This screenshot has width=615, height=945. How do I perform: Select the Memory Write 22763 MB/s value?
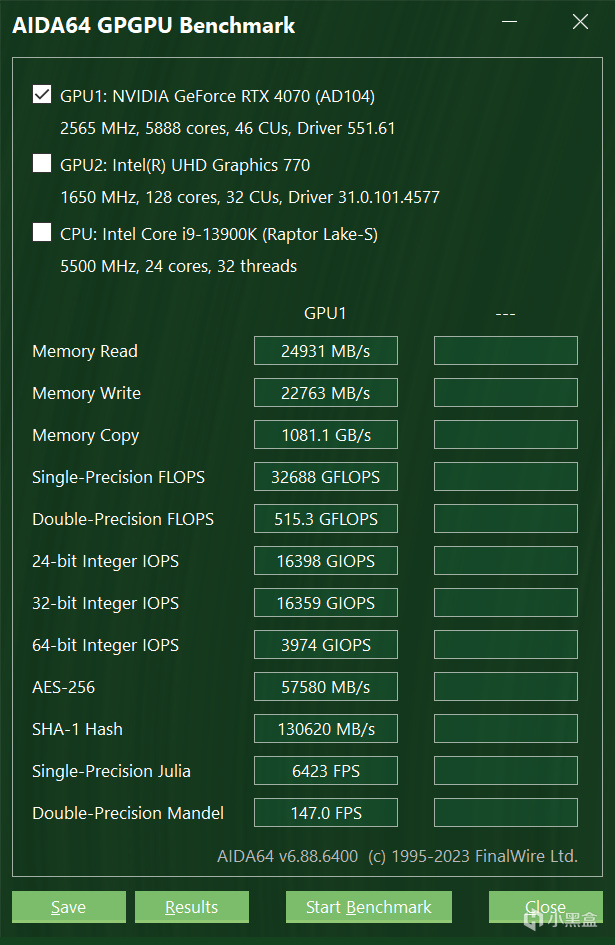pos(325,393)
